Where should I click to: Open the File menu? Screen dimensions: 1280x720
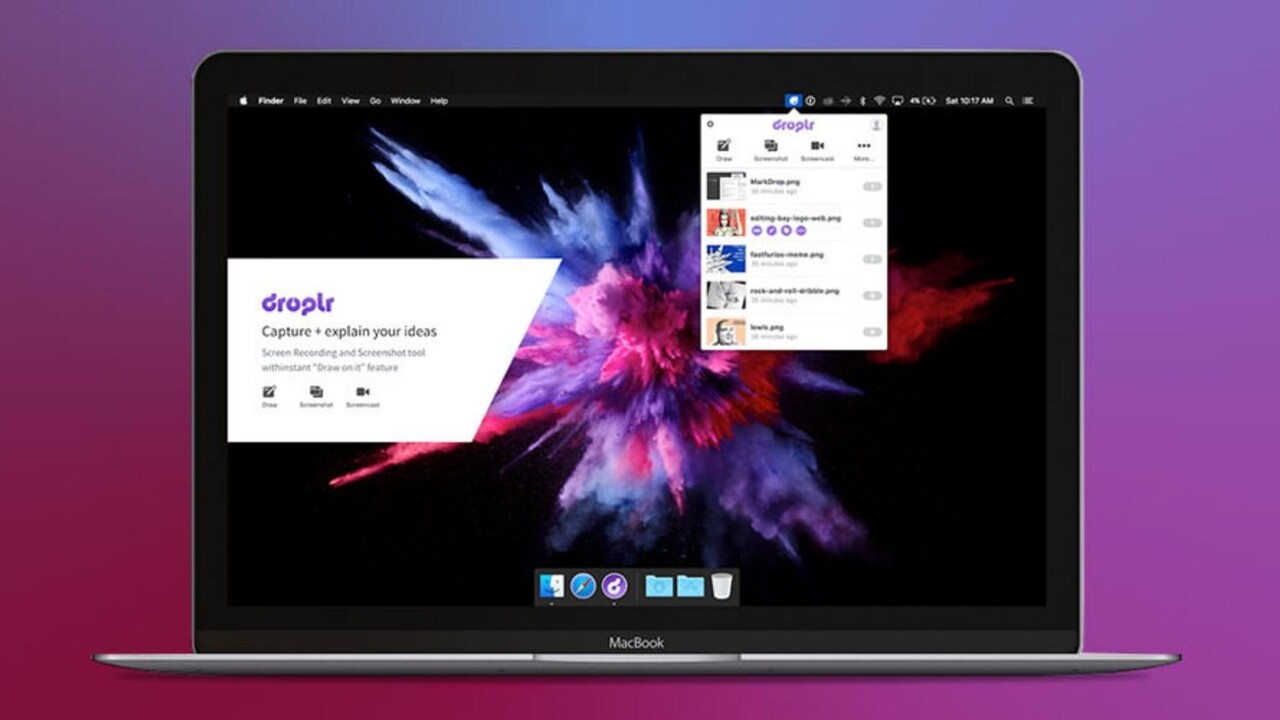pyautogui.click(x=300, y=101)
